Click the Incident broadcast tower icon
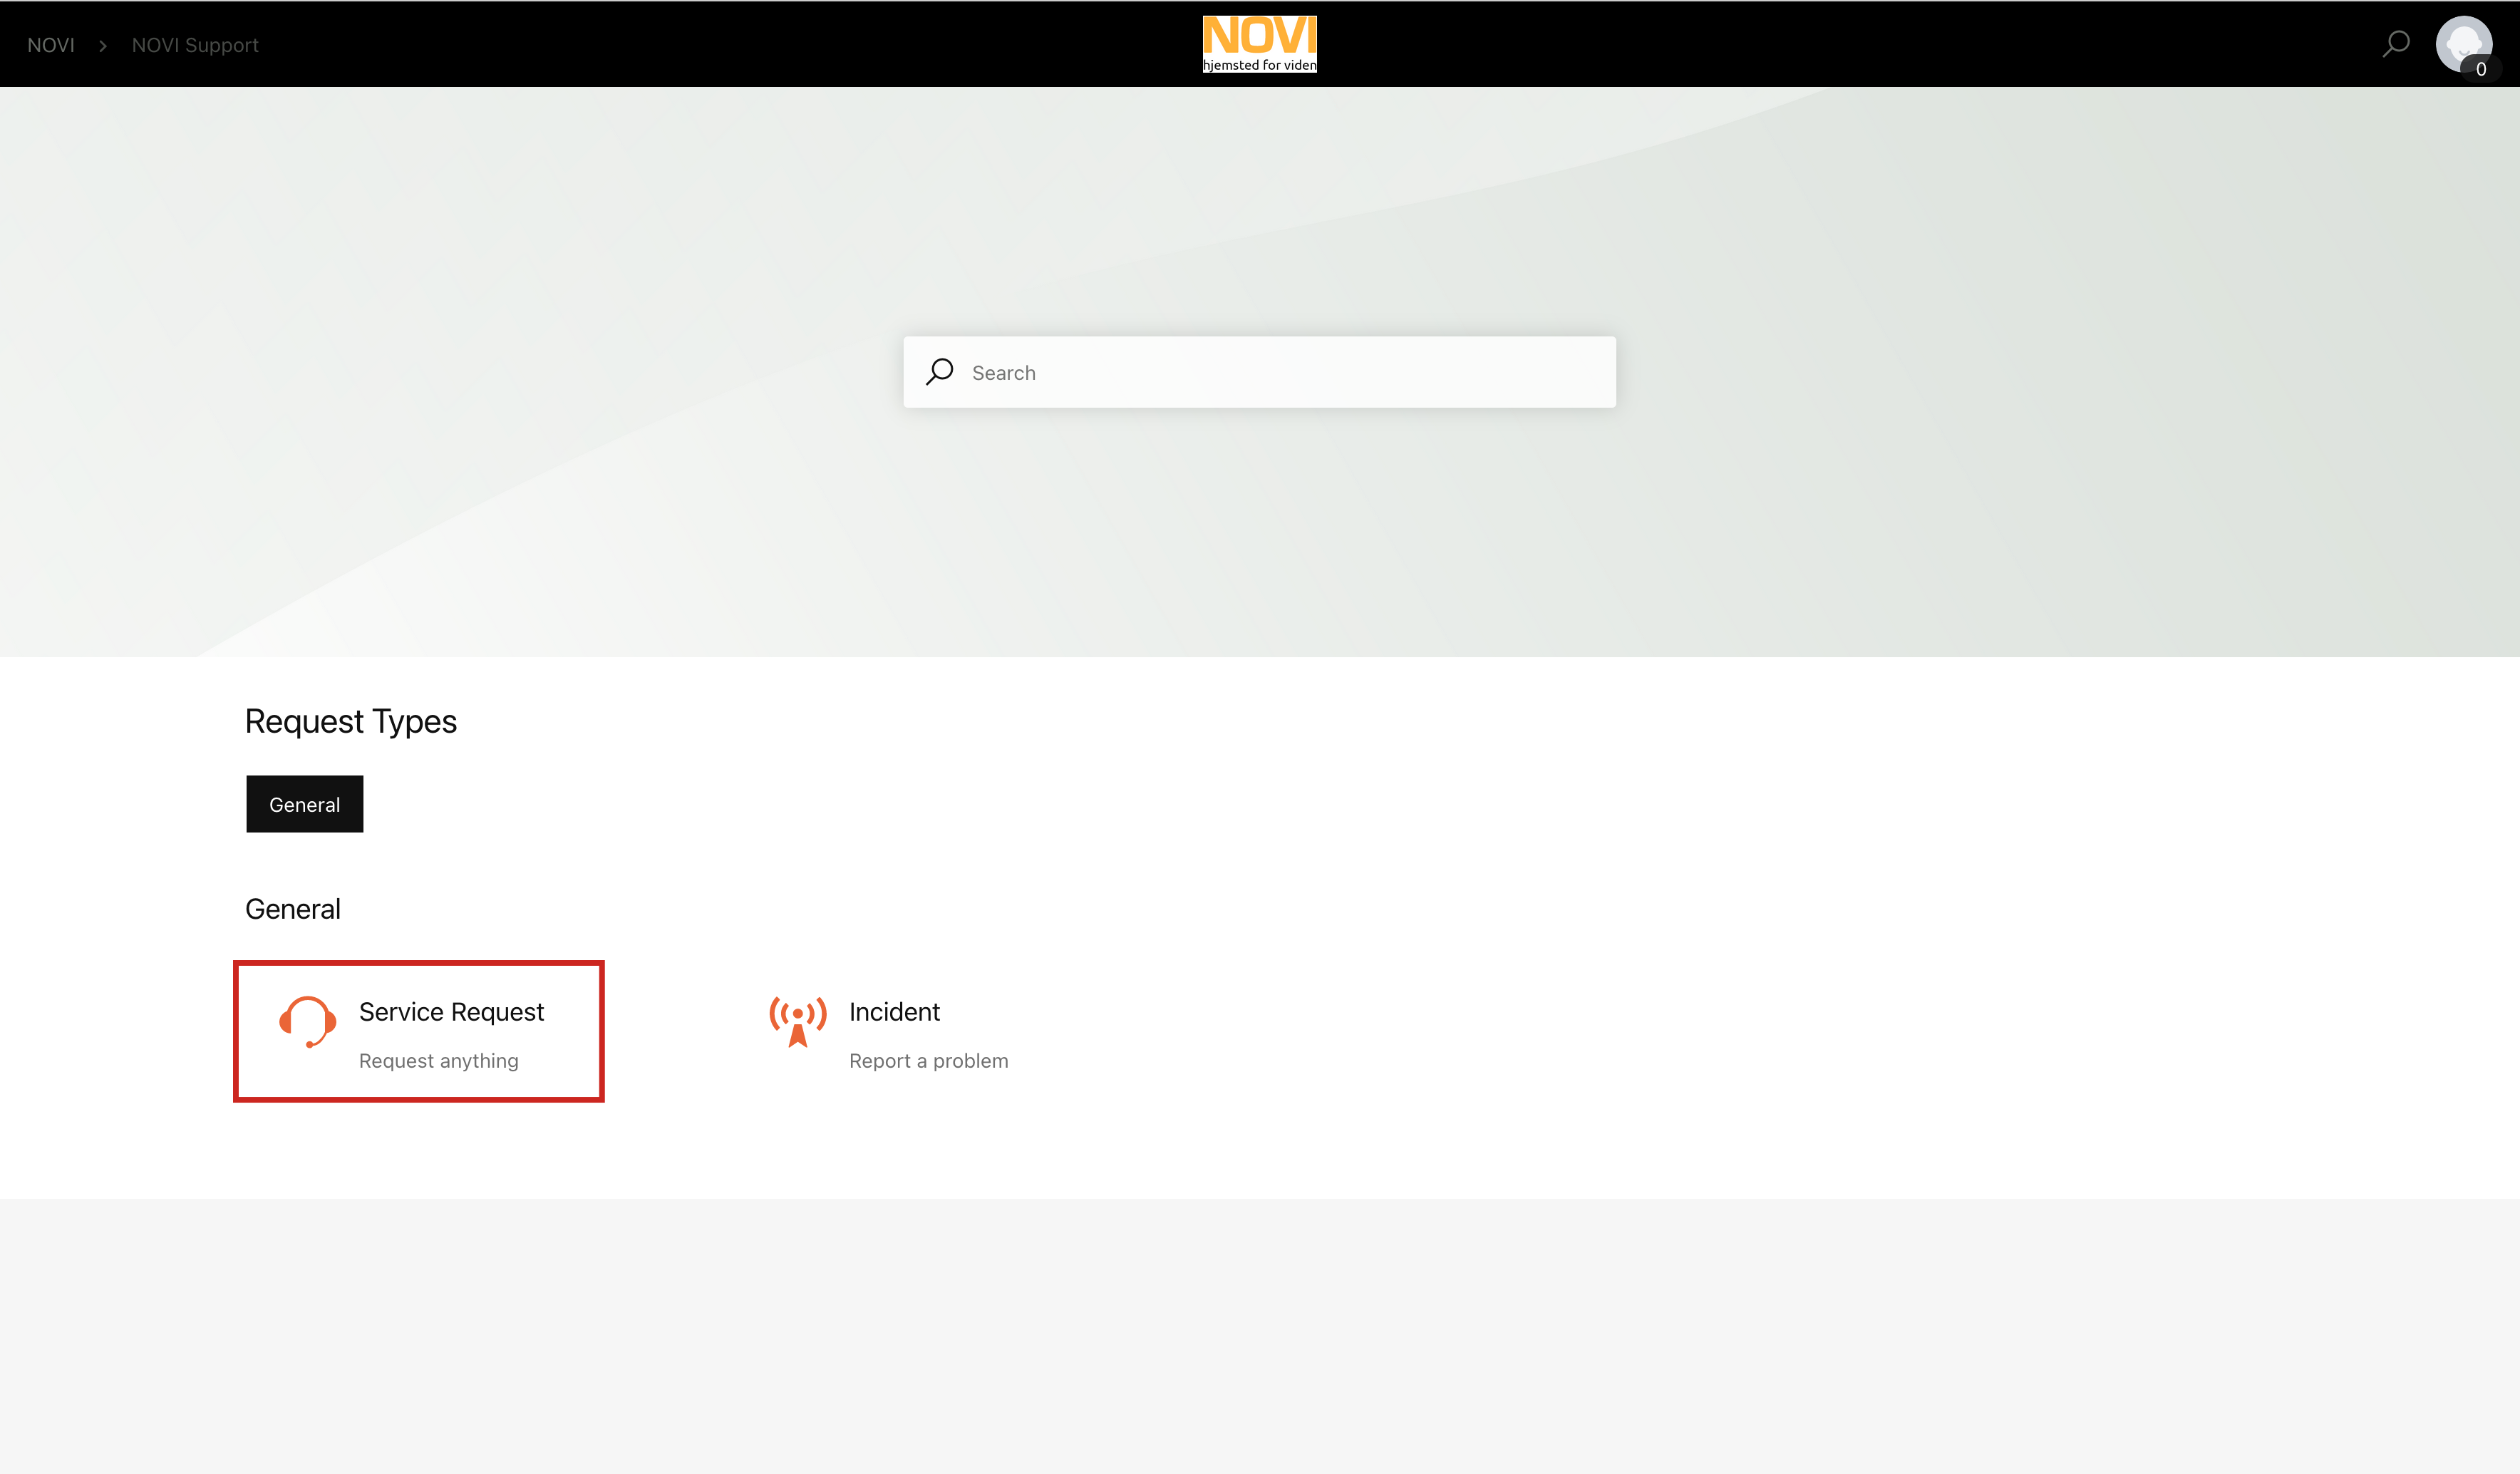The height and width of the screenshot is (1474, 2520). (798, 1022)
